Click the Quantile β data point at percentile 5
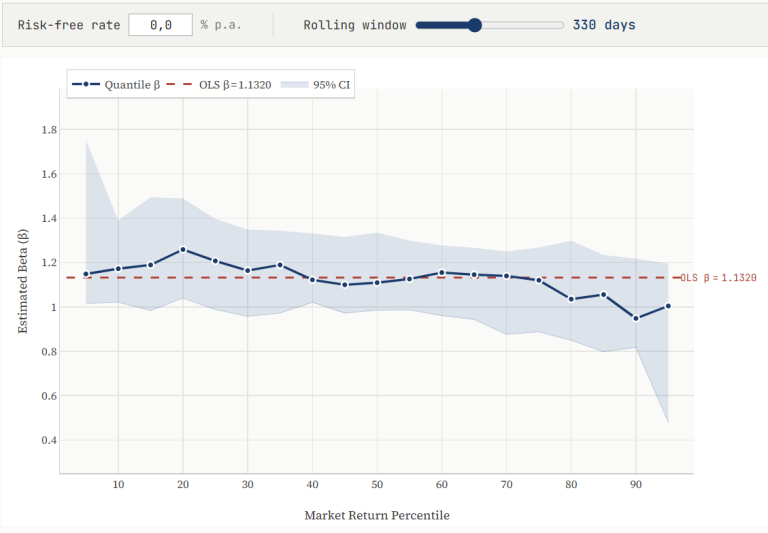The height and width of the screenshot is (533, 768). point(86,274)
